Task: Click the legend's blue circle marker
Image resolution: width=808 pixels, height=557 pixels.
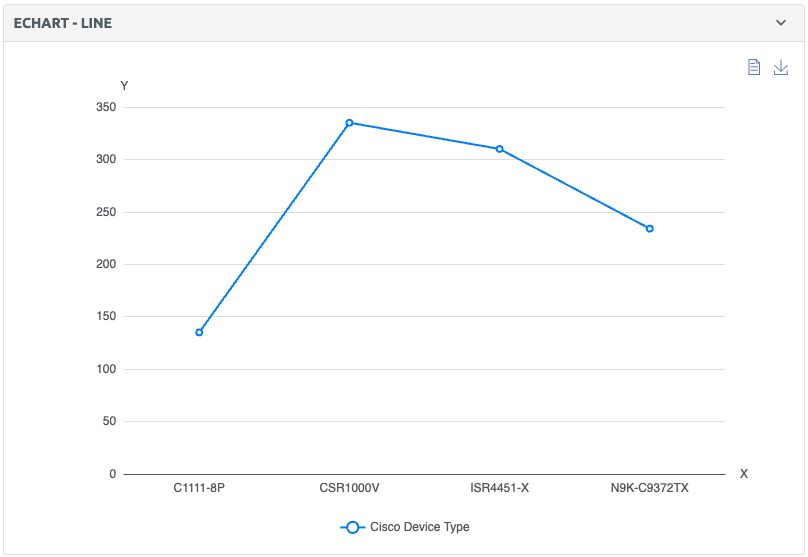Action: 352,527
